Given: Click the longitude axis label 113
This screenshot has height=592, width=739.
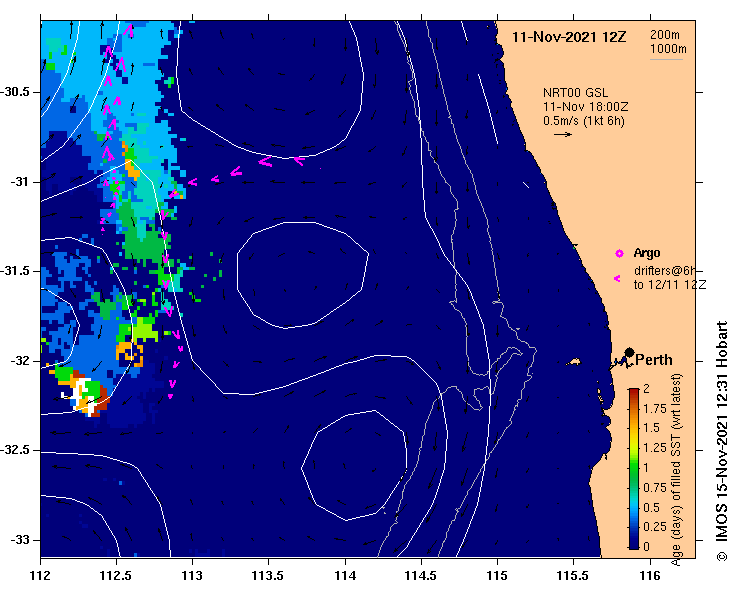Looking at the screenshot, I should [x=192, y=576].
